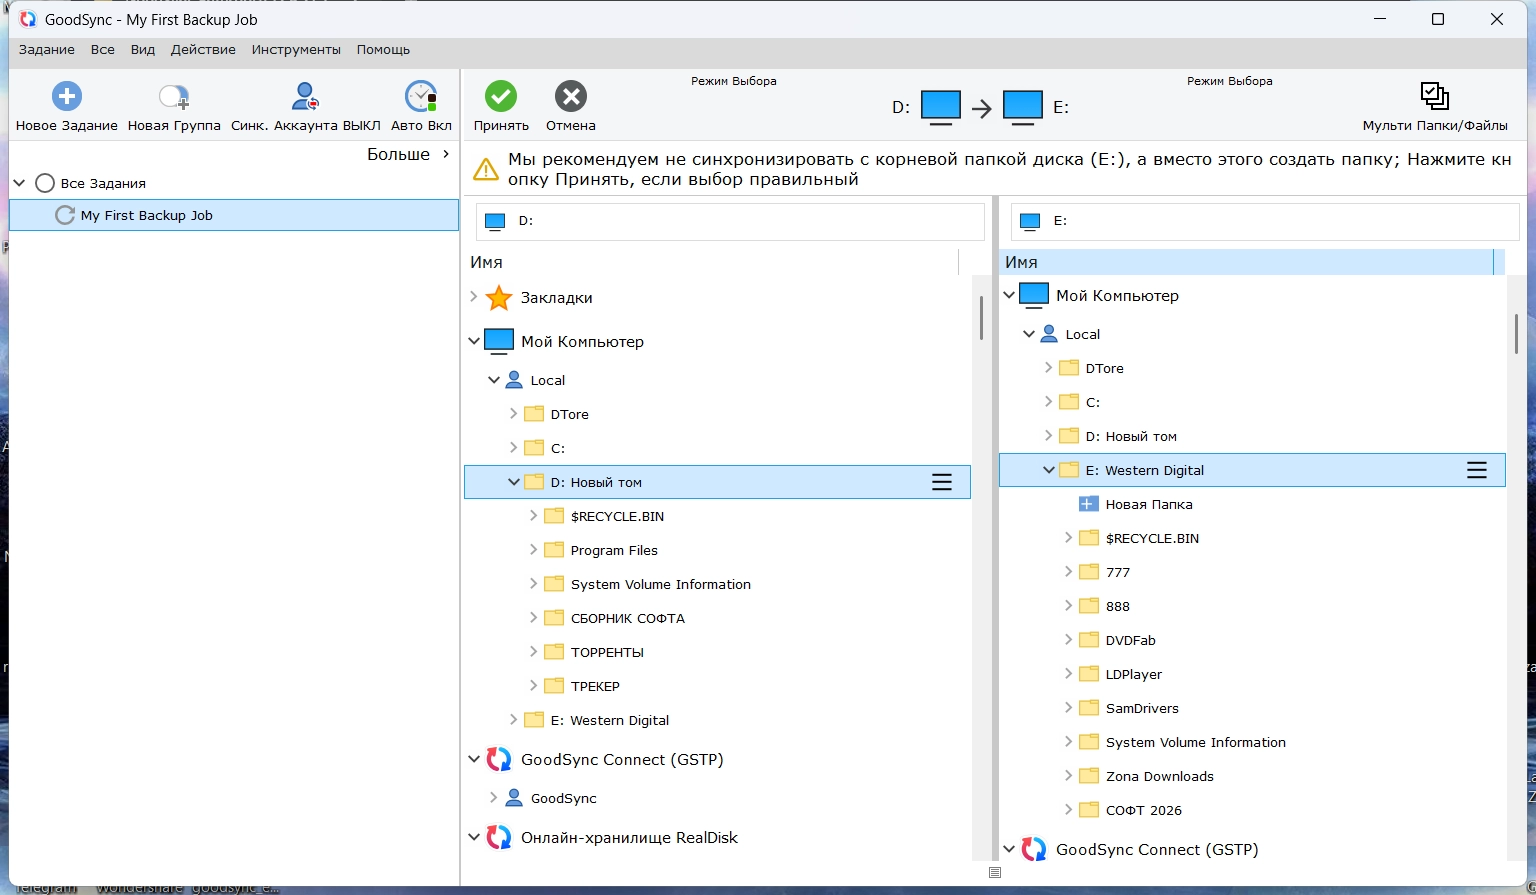Expand the Zona Downloads folder
Image resolution: width=1536 pixels, height=895 pixels.
point(1069,776)
